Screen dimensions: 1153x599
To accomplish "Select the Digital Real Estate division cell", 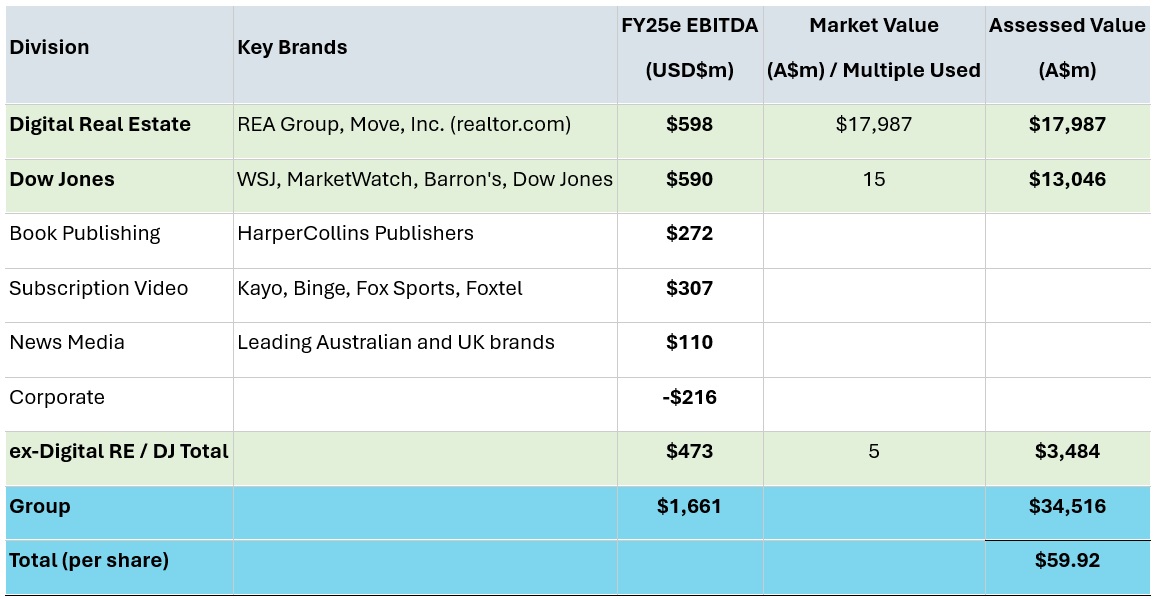I will click(x=100, y=124).
